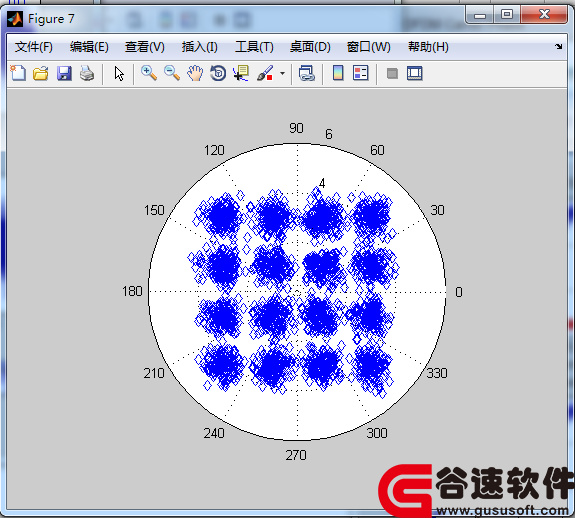Activate the Brush data tool
575x518 pixels.
coord(265,73)
